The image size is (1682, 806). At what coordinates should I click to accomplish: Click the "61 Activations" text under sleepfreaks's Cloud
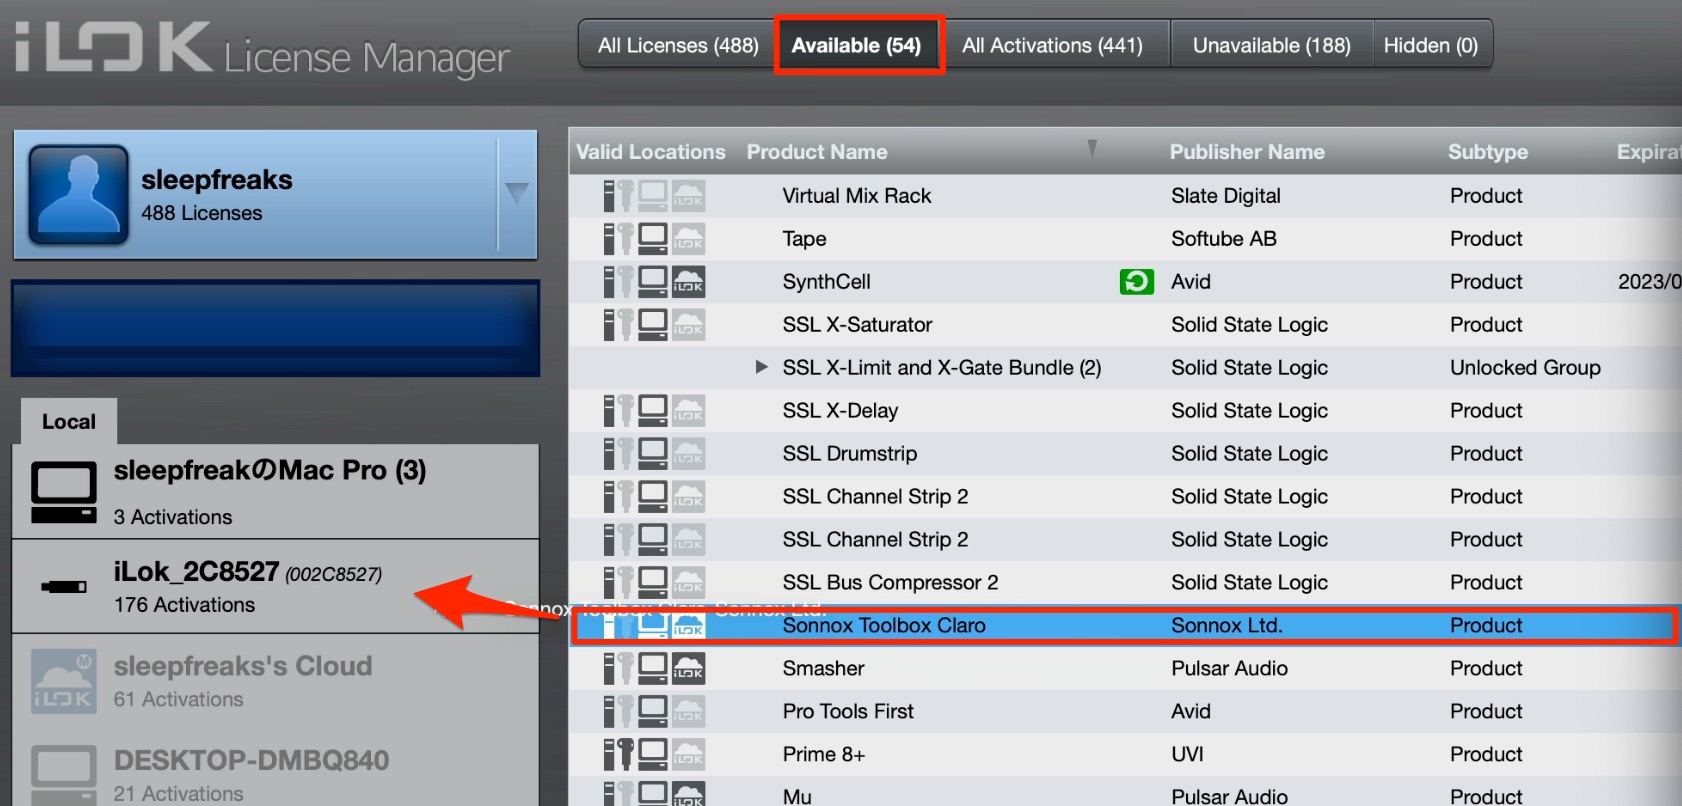(x=178, y=700)
